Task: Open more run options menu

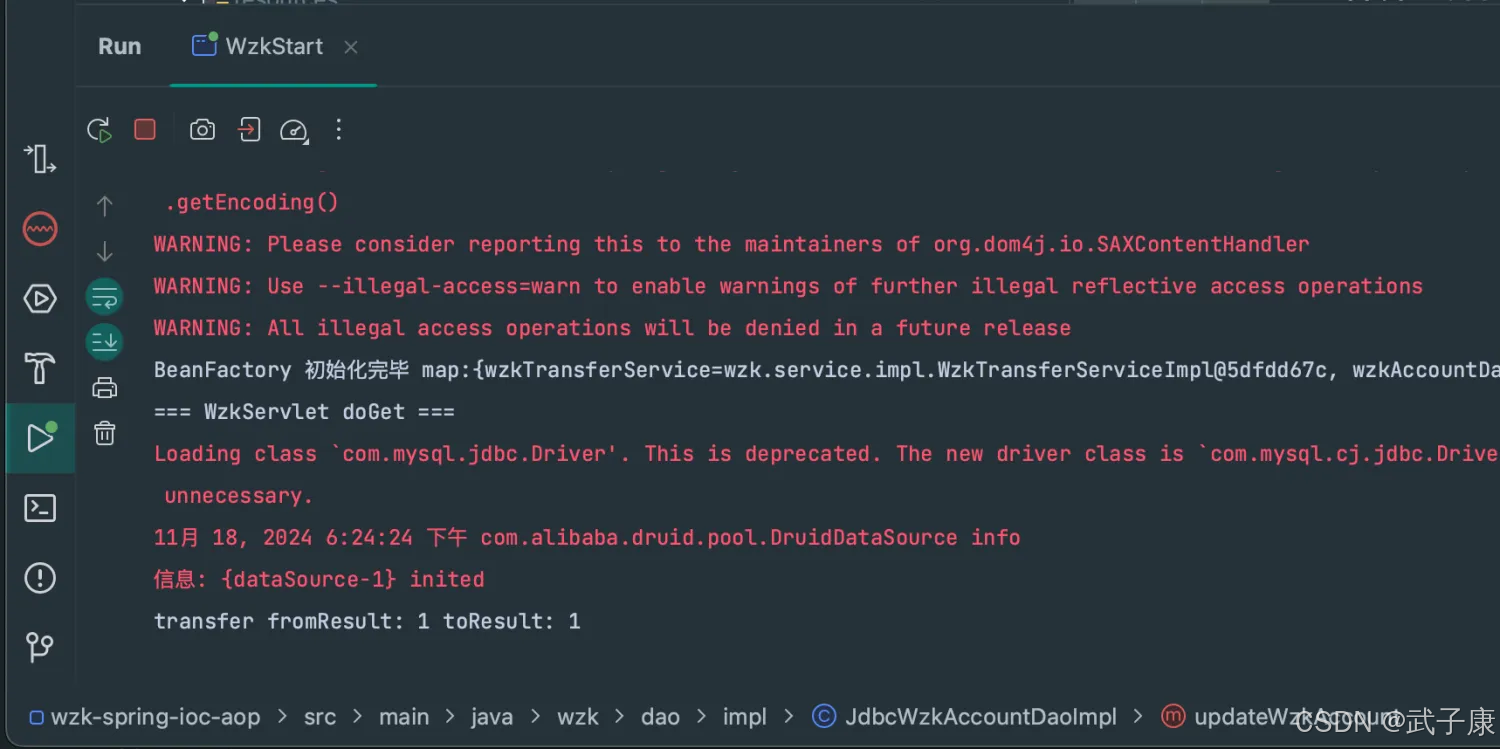Action: tap(339, 130)
